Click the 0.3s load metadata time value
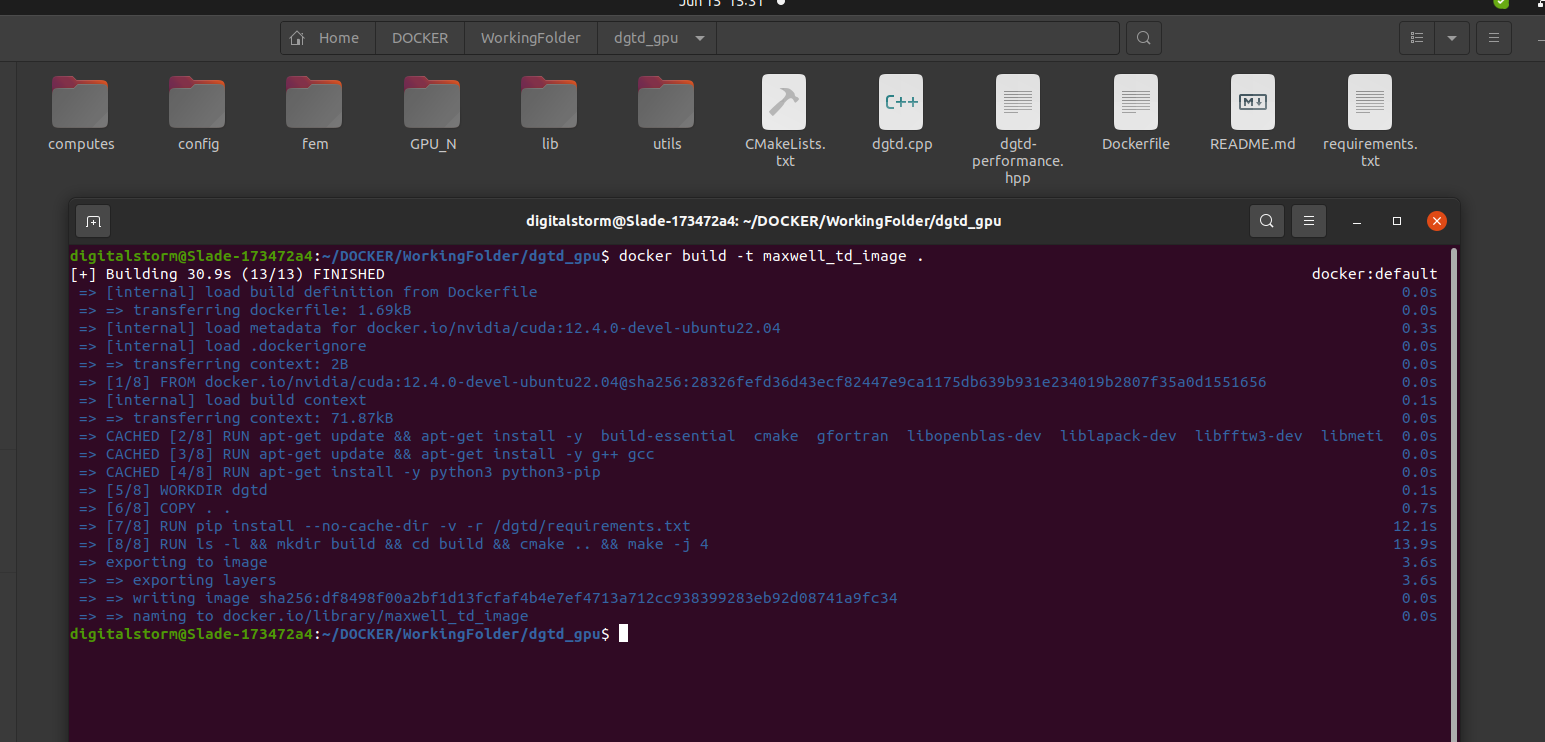1545x742 pixels. coord(1419,328)
